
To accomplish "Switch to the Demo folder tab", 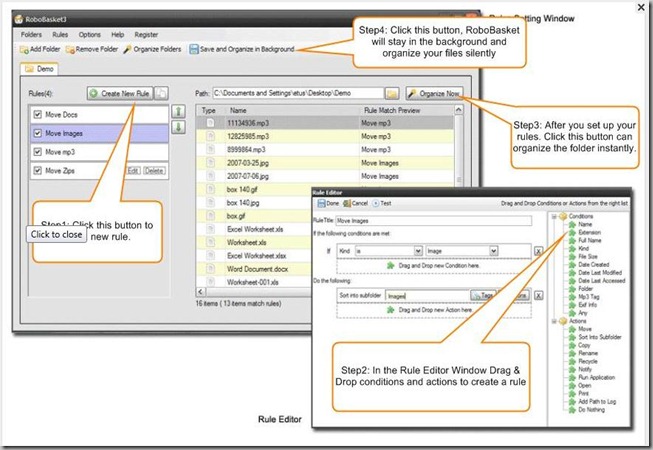I will click(x=40, y=69).
